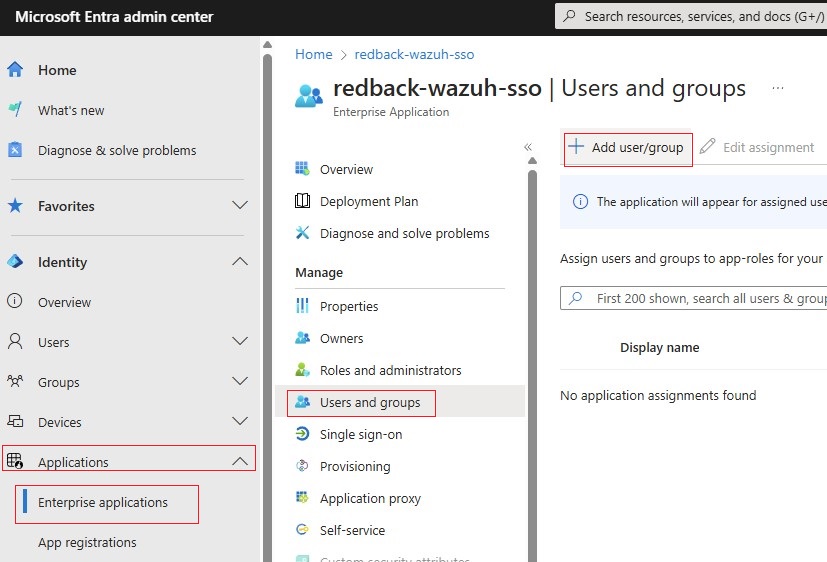Click the redback-wazuh-sso header users icon
The image size is (827, 562).
pyautogui.click(x=309, y=96)
